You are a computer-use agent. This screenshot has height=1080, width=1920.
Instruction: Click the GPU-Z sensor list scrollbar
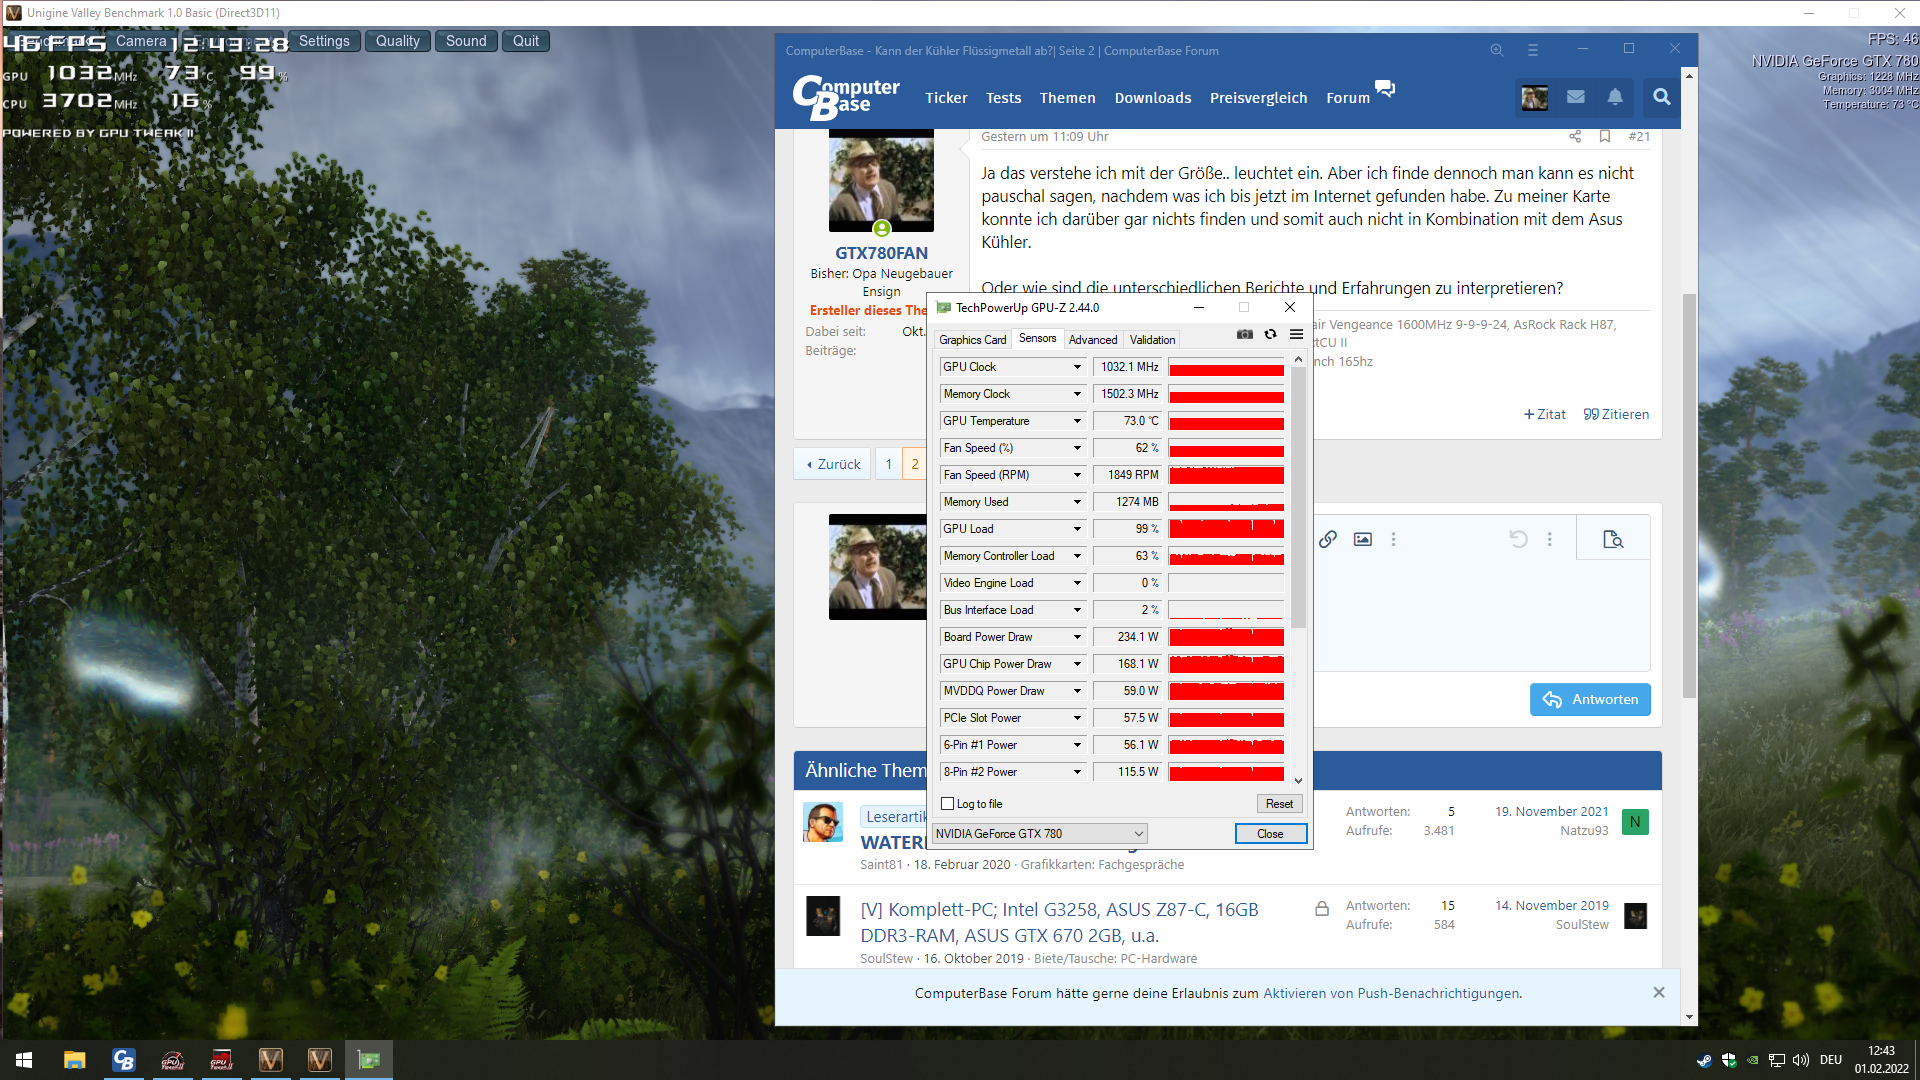point(1298,500)
